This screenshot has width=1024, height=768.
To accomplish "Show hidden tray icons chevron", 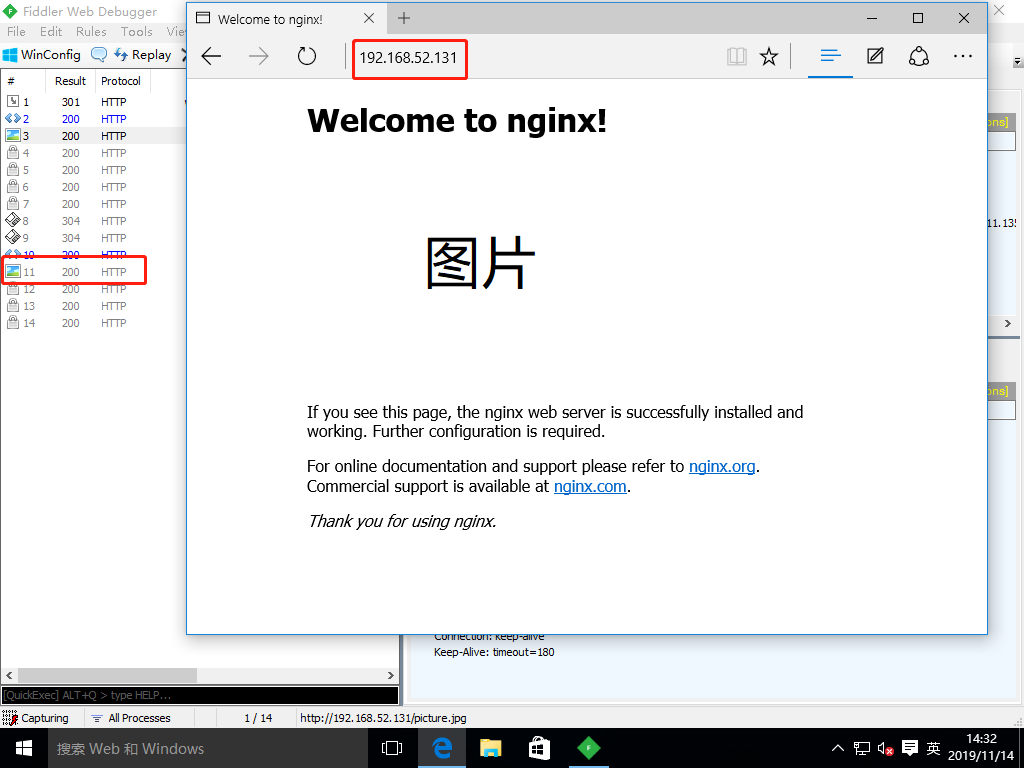I will [x=838, y=748].
